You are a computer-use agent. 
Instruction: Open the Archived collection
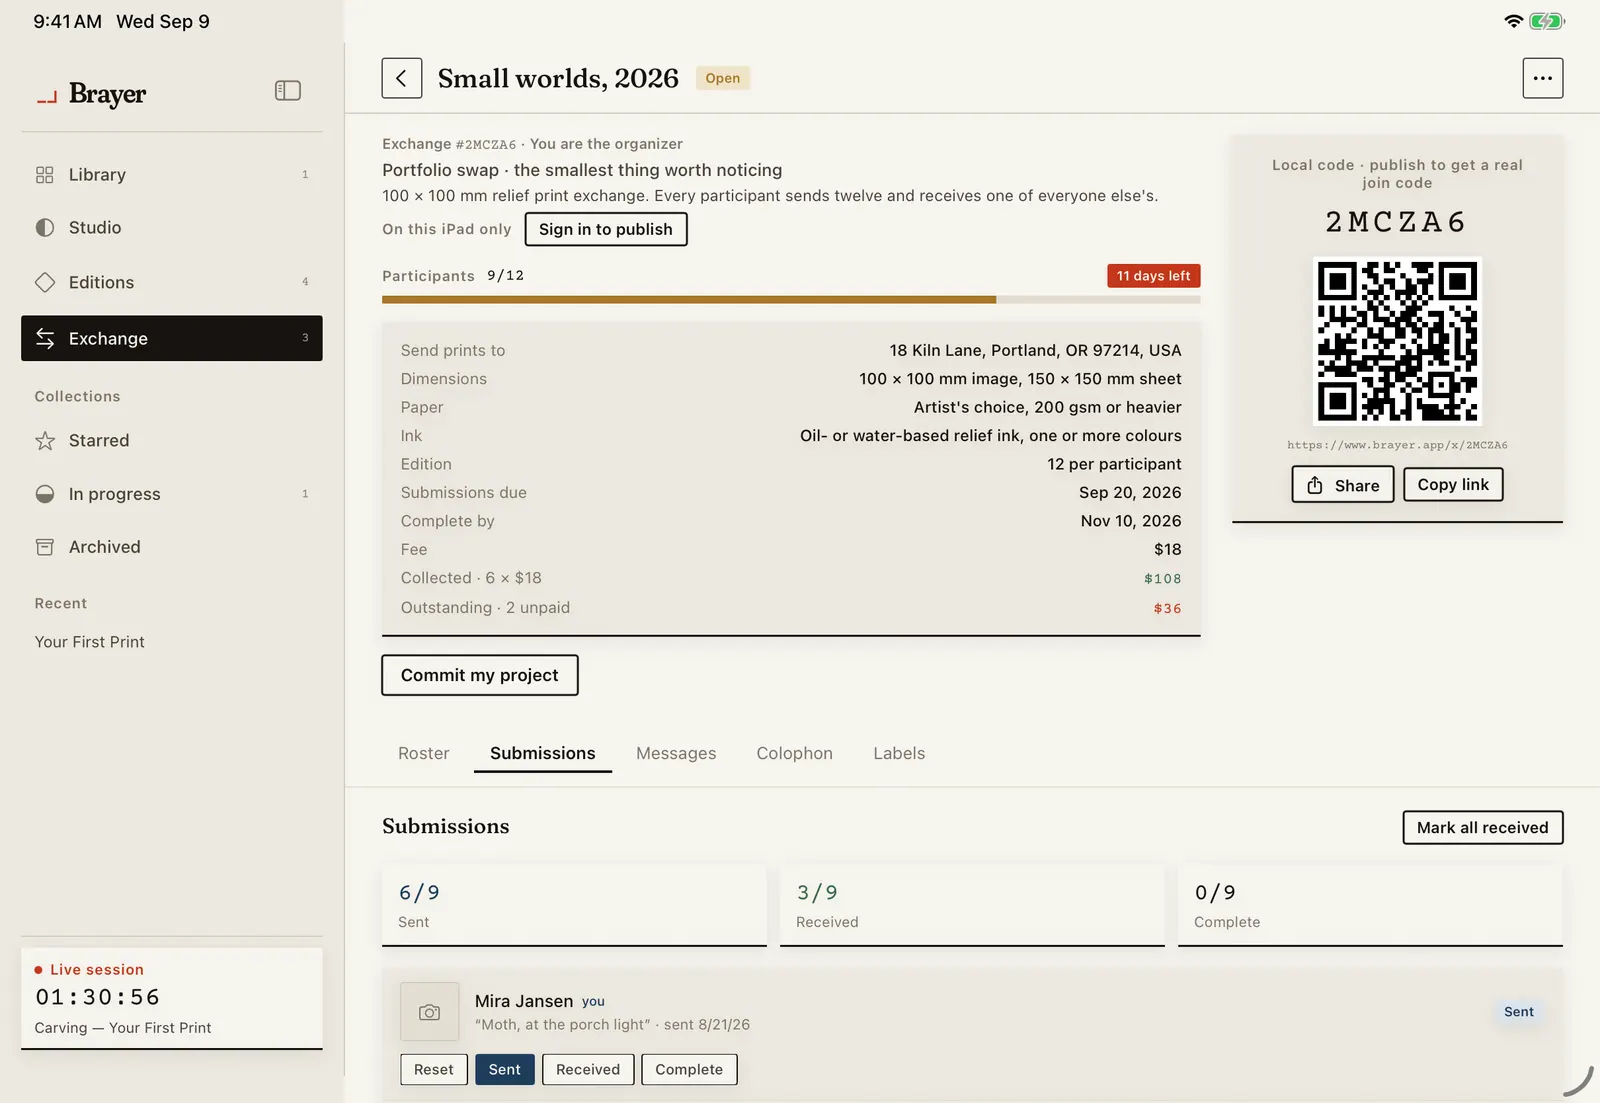click(x=172, y=547)
